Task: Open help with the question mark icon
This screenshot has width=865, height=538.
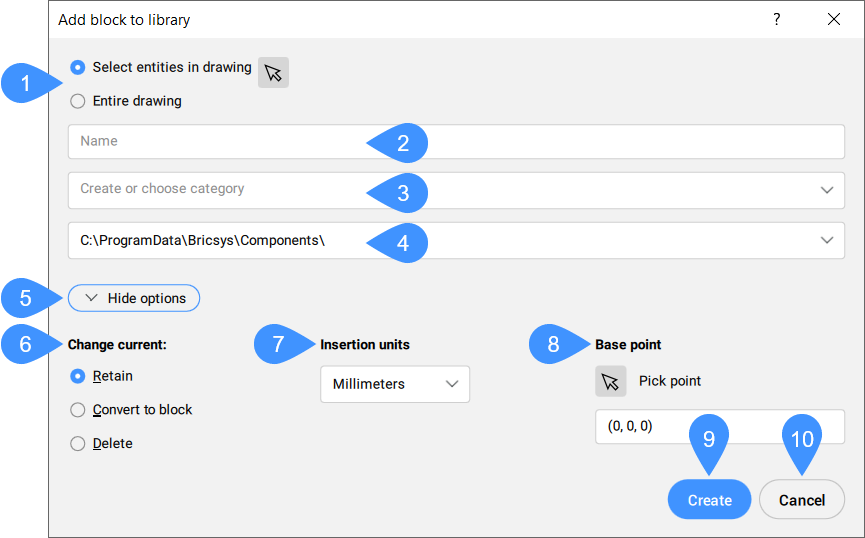Action: (x=777, y=19)
